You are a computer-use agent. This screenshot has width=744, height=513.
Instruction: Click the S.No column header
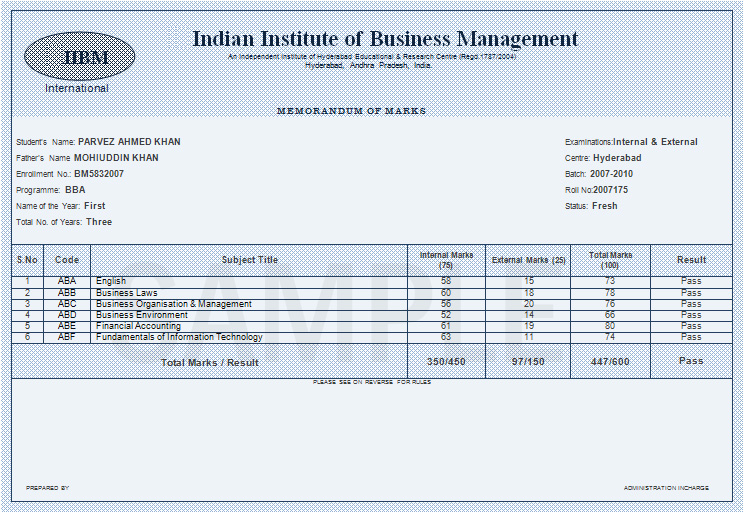27,260
